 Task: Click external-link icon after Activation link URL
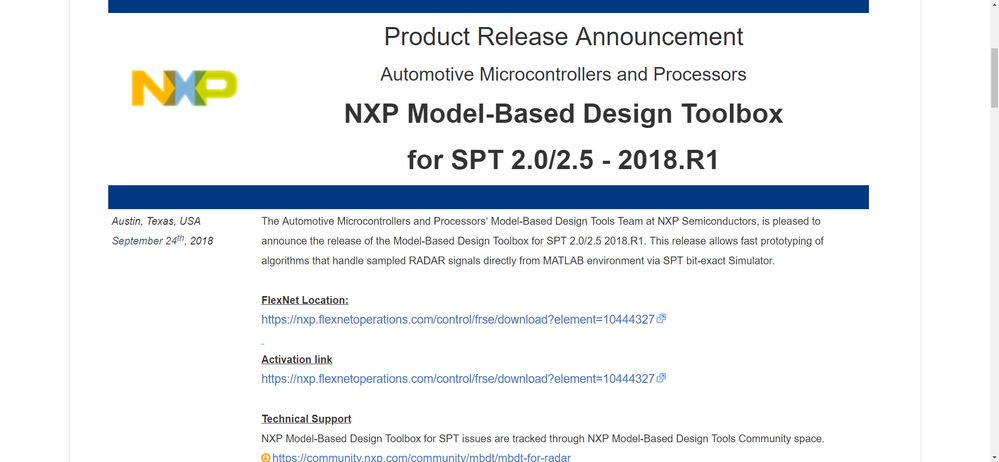tap(661, 377)
